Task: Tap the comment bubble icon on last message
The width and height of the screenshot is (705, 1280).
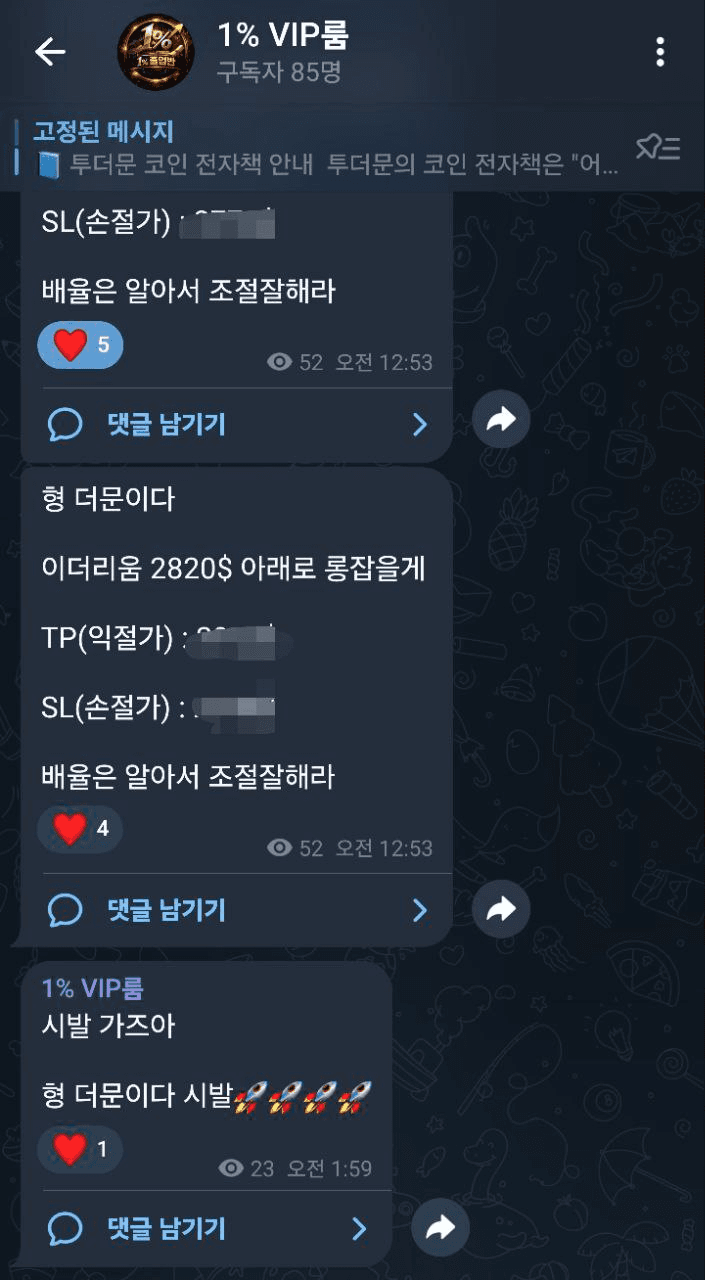Action: (65, 1228)
